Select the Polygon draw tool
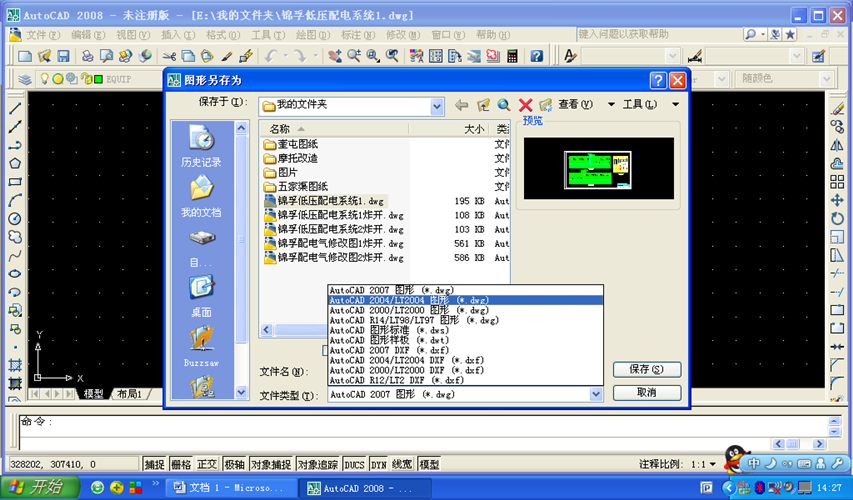Screen dimensions: 853x500 tap(15, 163)
